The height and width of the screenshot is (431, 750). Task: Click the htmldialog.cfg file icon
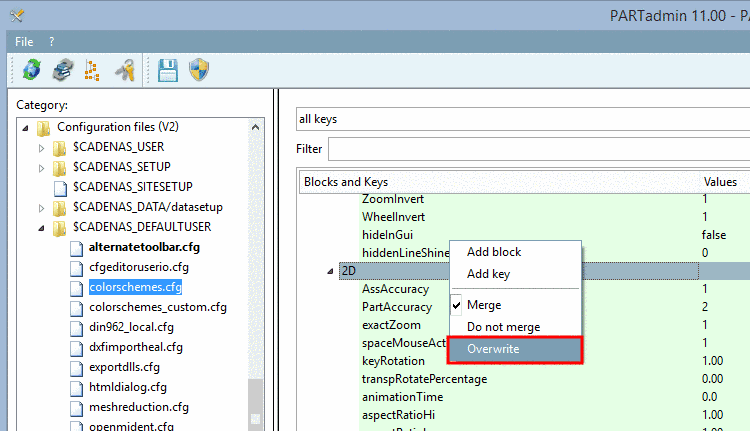tap(76, 388)
